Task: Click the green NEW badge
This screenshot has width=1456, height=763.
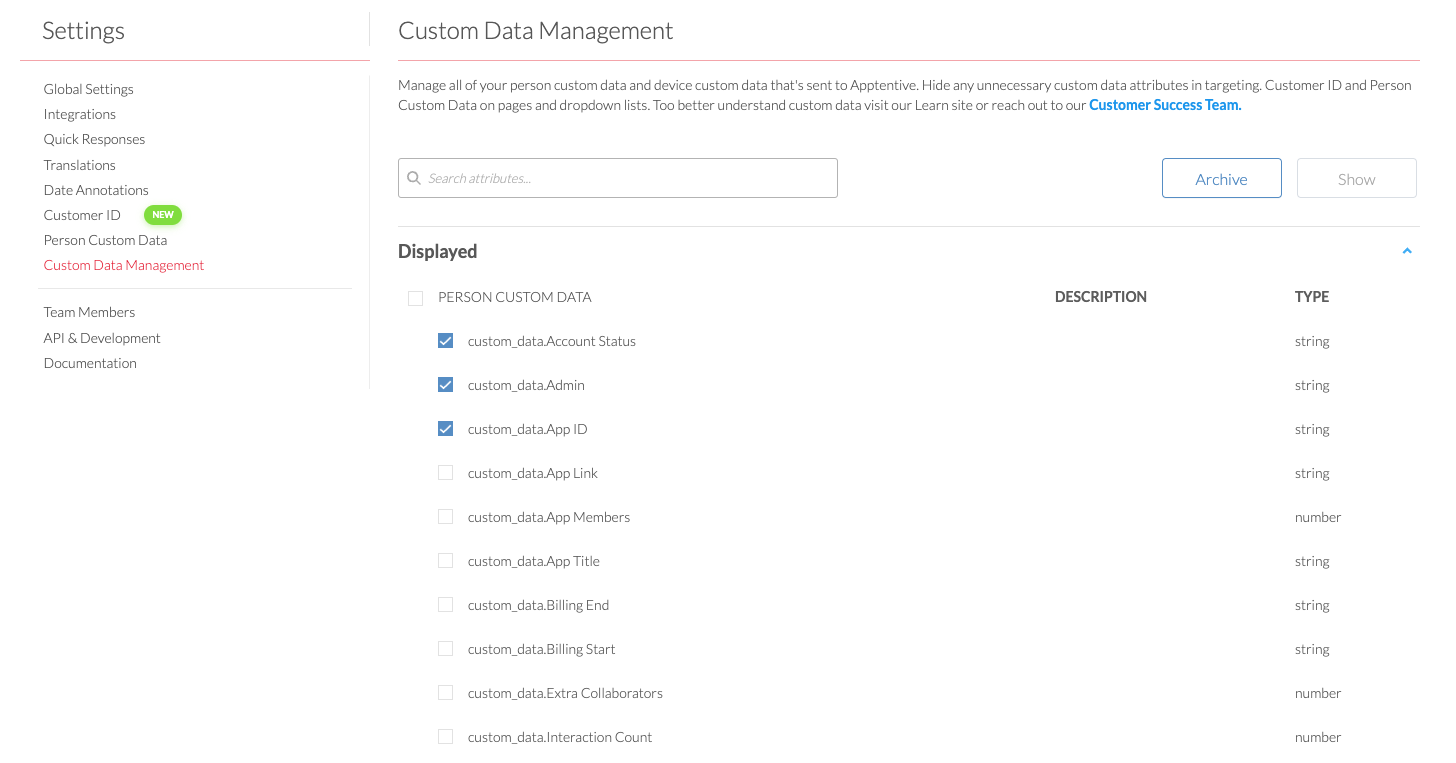Action: pyautogui.click(x=163, y=215)
